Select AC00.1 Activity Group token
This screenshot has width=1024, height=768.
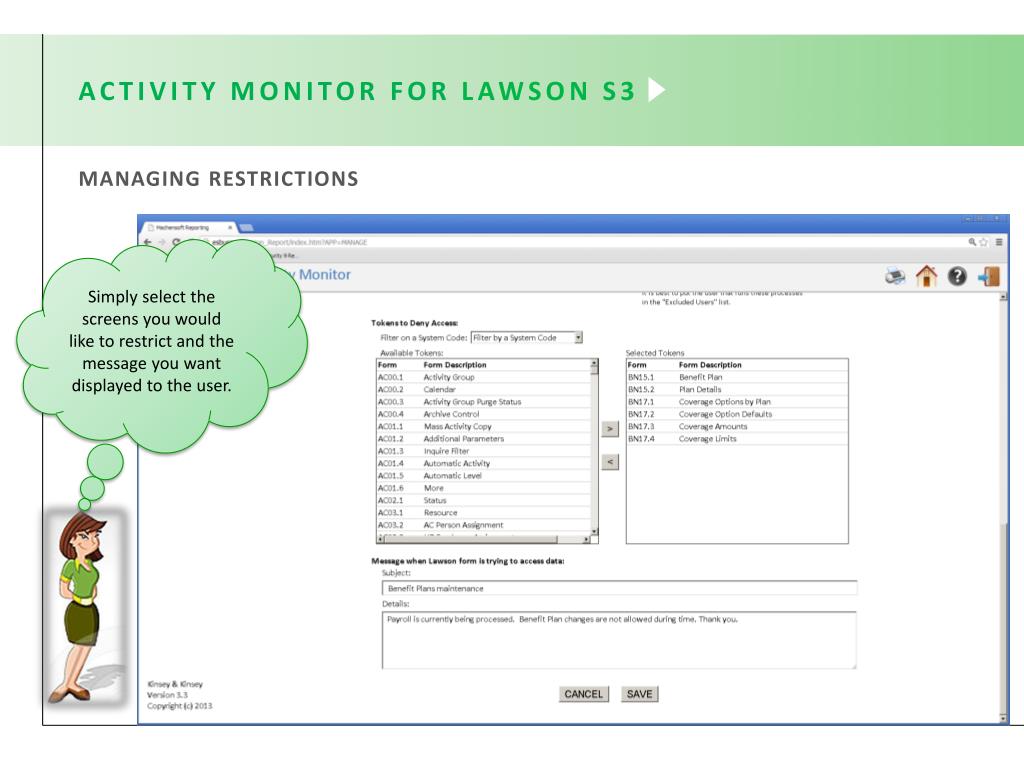click(483, 377)
